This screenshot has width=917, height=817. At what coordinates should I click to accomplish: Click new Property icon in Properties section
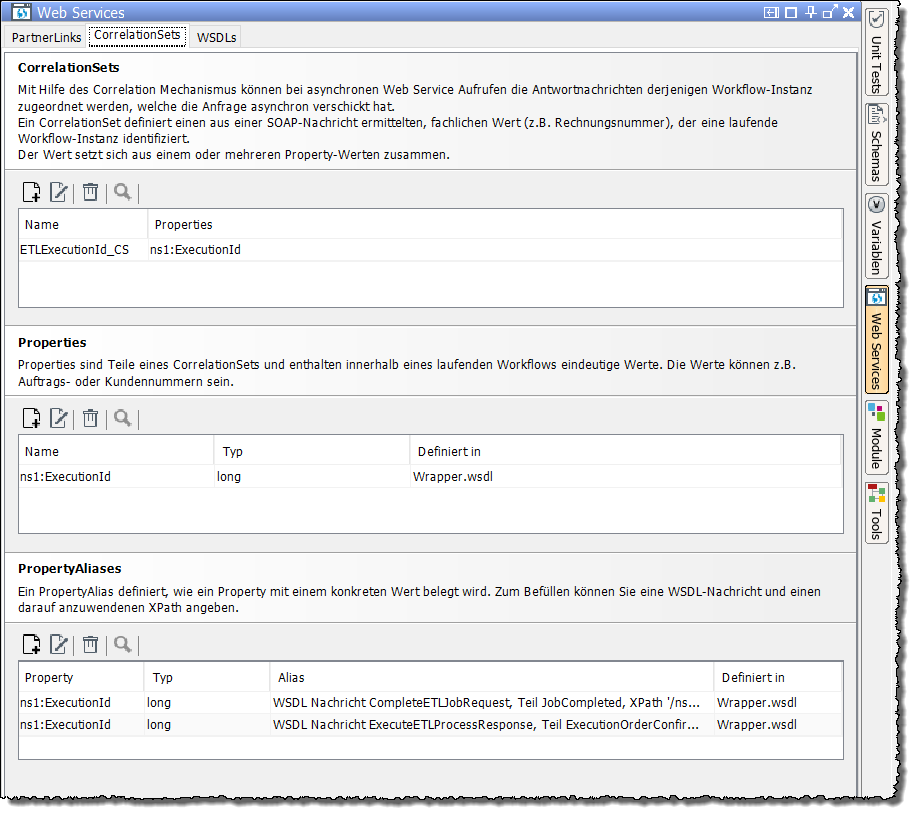[x=31, y=418]
